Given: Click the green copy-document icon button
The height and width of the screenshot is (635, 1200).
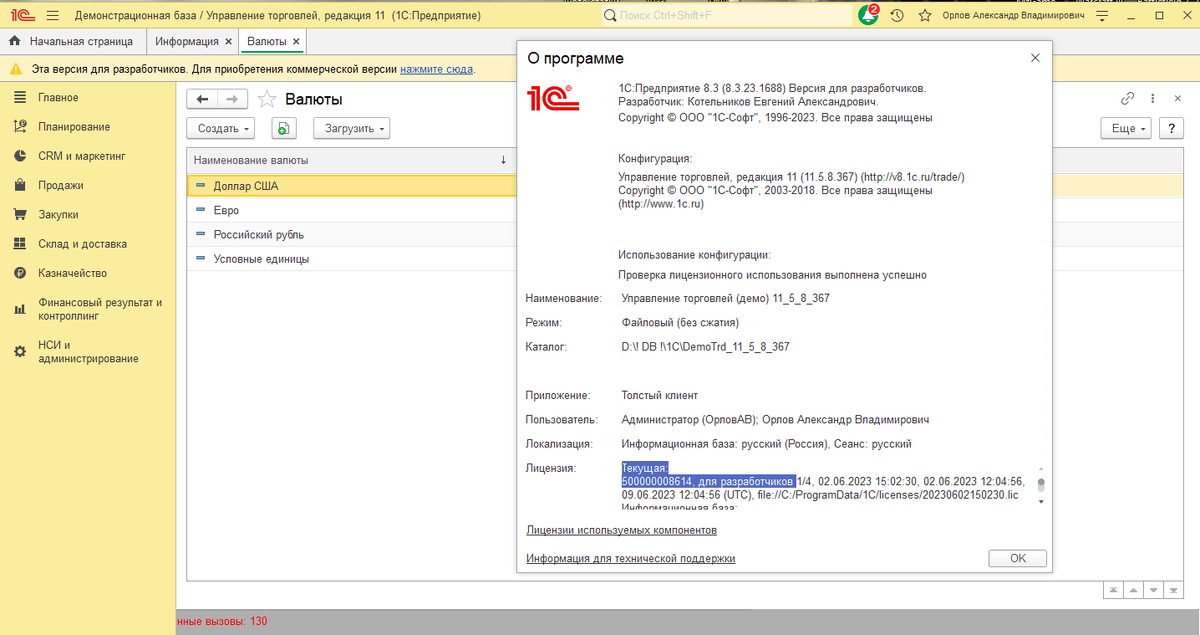Looking at the screenshot, I should tap(284, 128).
